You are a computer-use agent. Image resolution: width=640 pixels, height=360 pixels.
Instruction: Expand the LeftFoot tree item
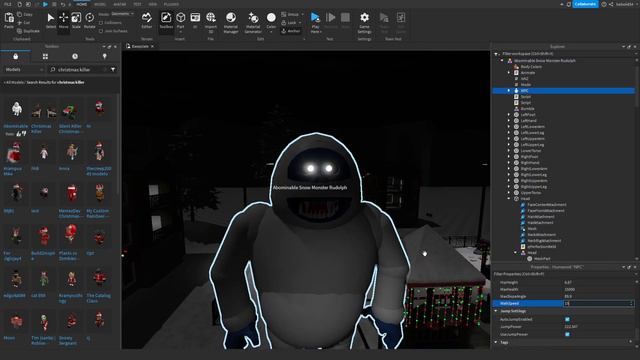pyautogui.click(x=509, y=115)
